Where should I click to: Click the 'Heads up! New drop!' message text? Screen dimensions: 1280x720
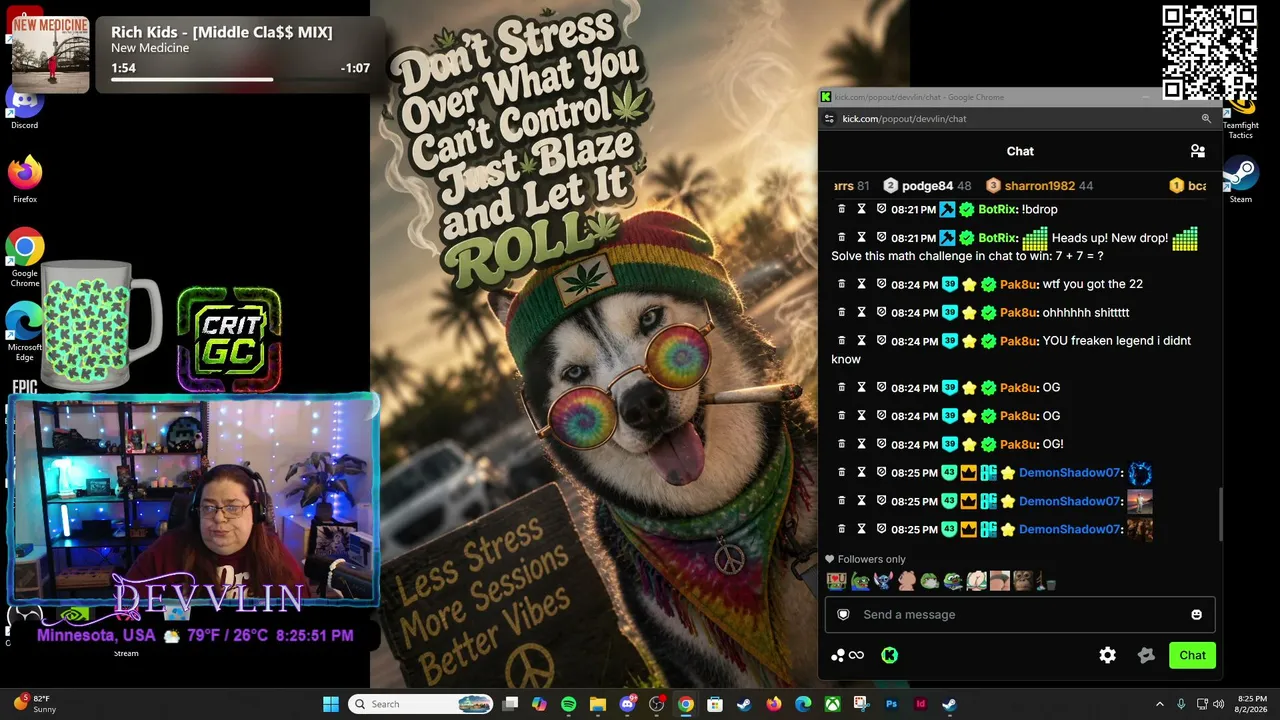(x=1109, y=238)
